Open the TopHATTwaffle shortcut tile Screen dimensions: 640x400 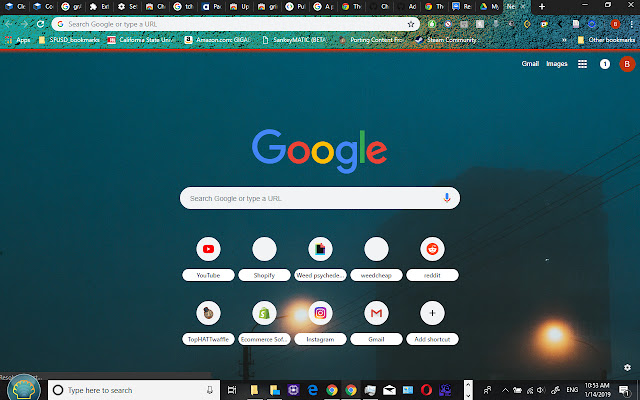point(208,323)
